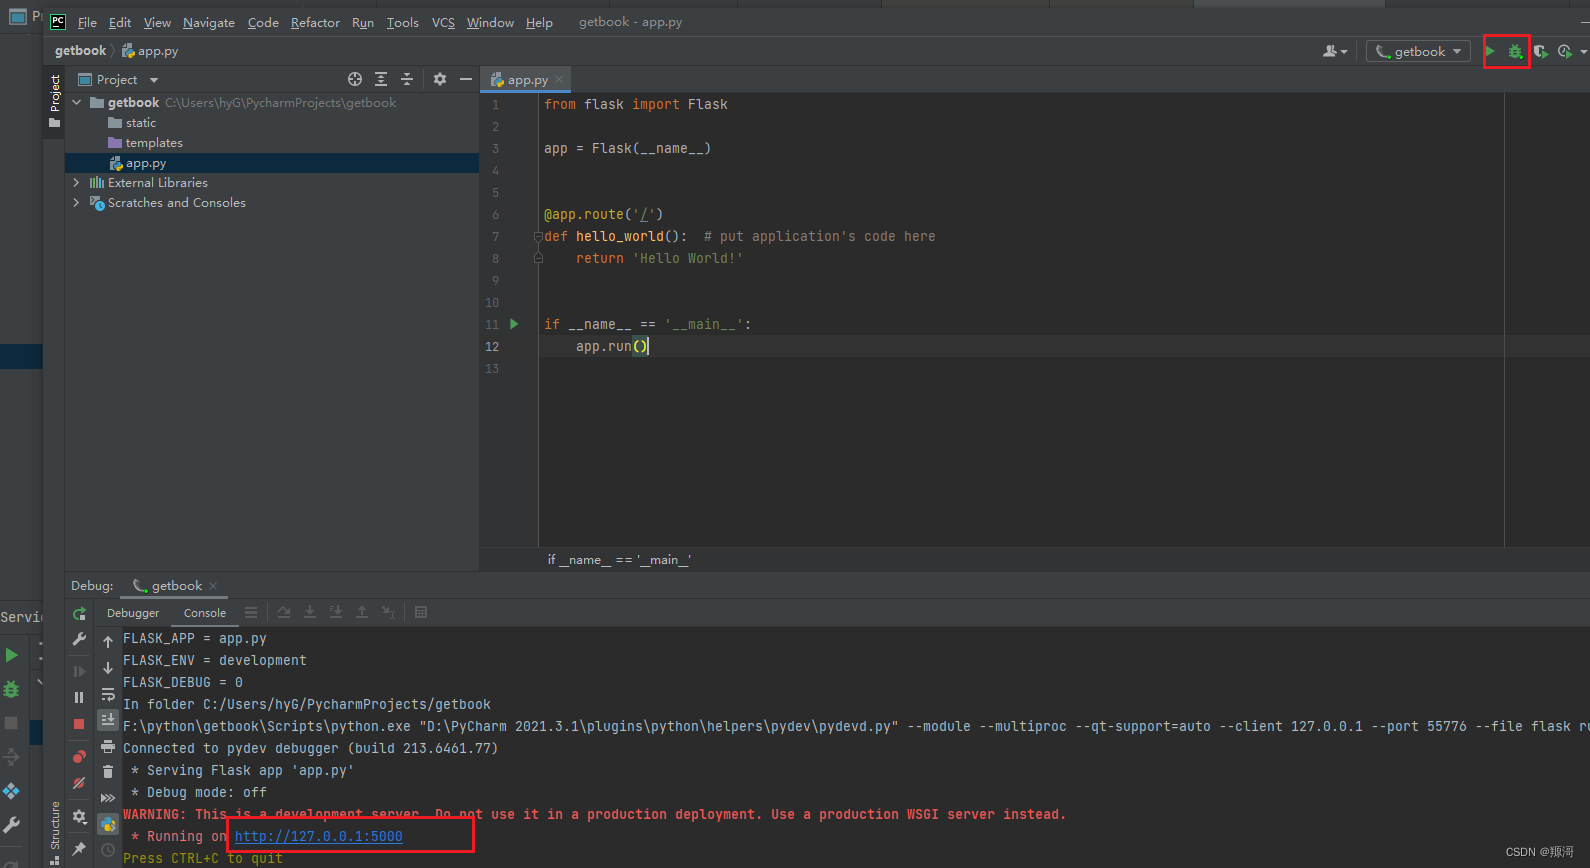Image resolution: width=1590 pixels, height=868 pixels.
Task: Select the templates folder
Action: [154, 143]
